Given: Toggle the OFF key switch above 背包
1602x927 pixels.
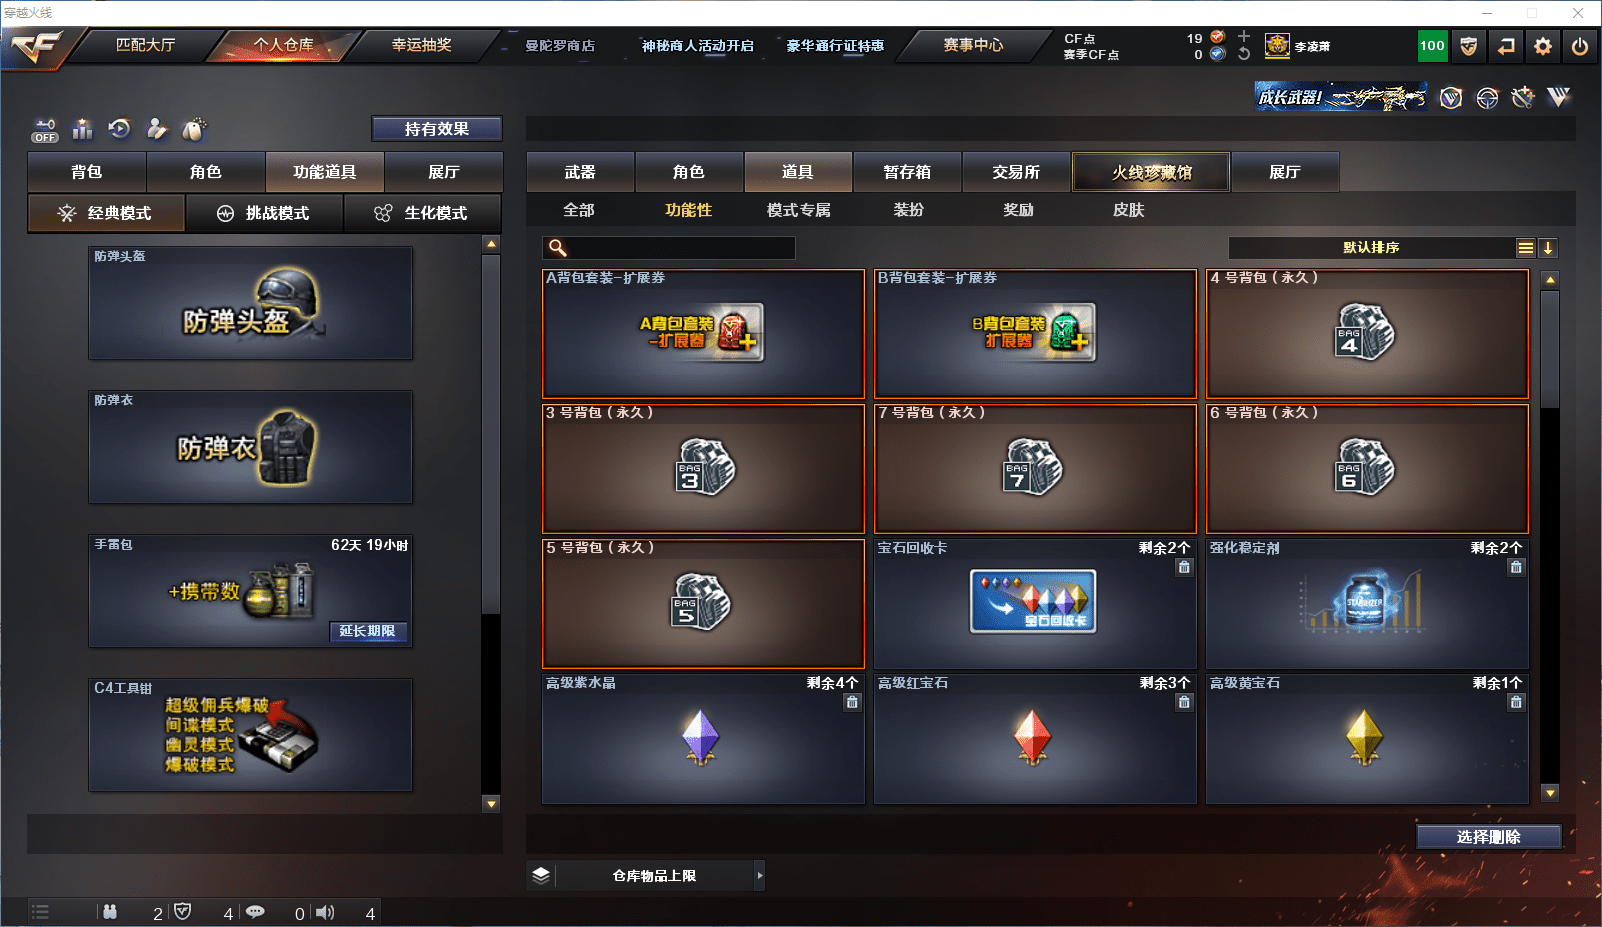Looking at the screenshot, I should 44,130.
